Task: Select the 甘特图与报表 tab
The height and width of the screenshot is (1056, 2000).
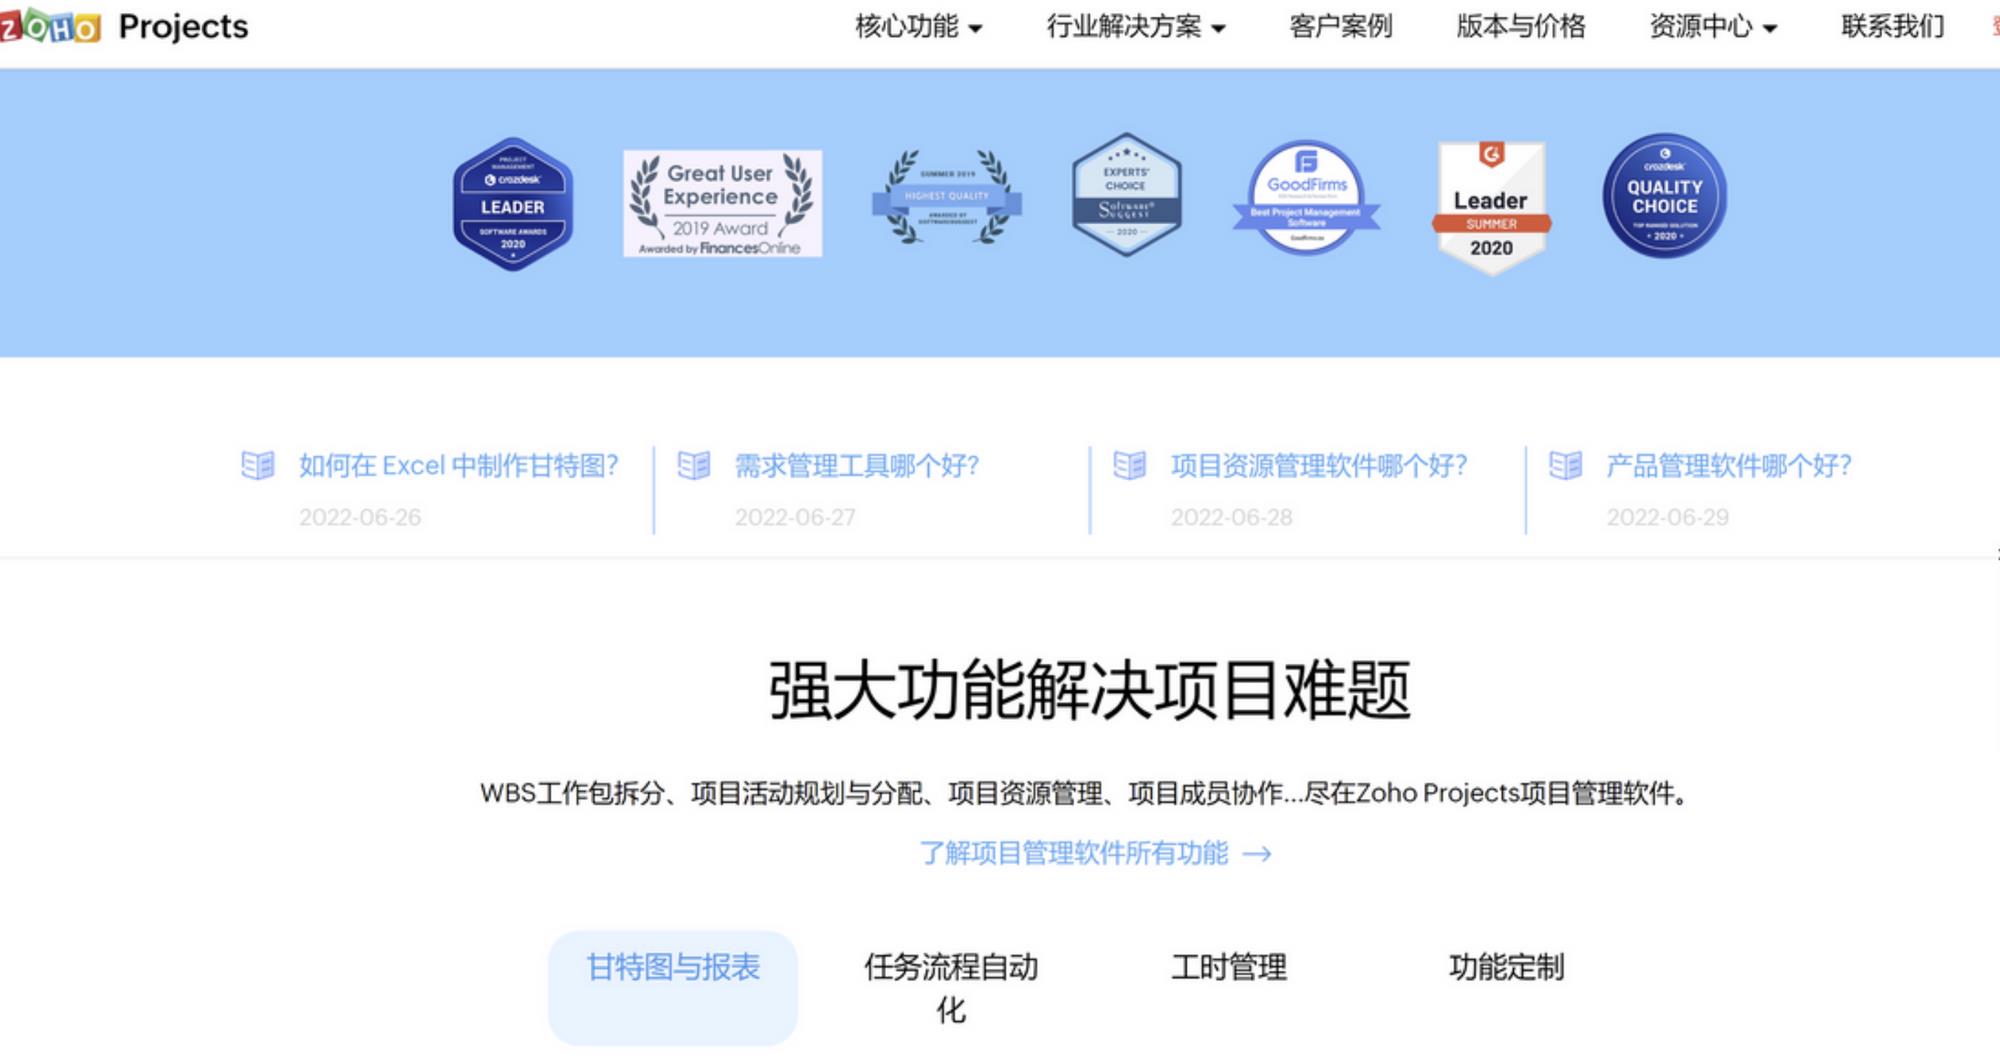Action: pos(673,968)
